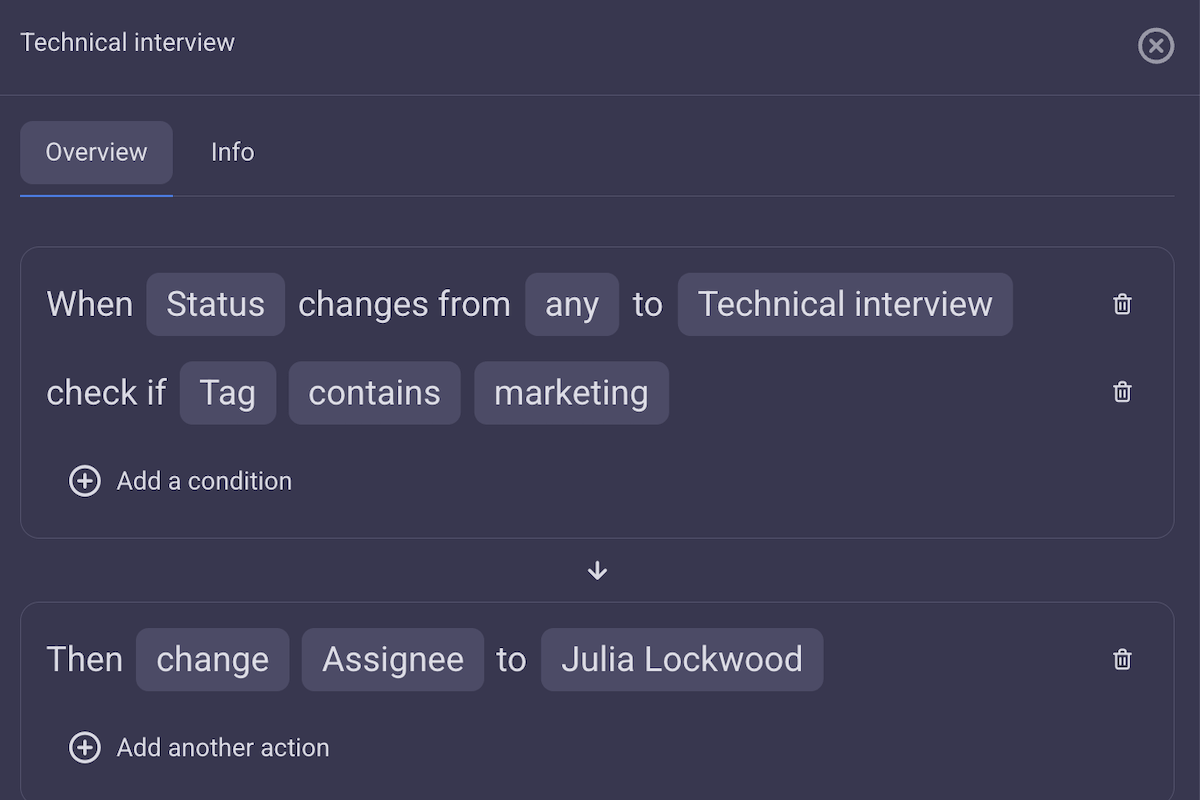
Task: Change the Tag condition field
Action: tap(227, 392)
